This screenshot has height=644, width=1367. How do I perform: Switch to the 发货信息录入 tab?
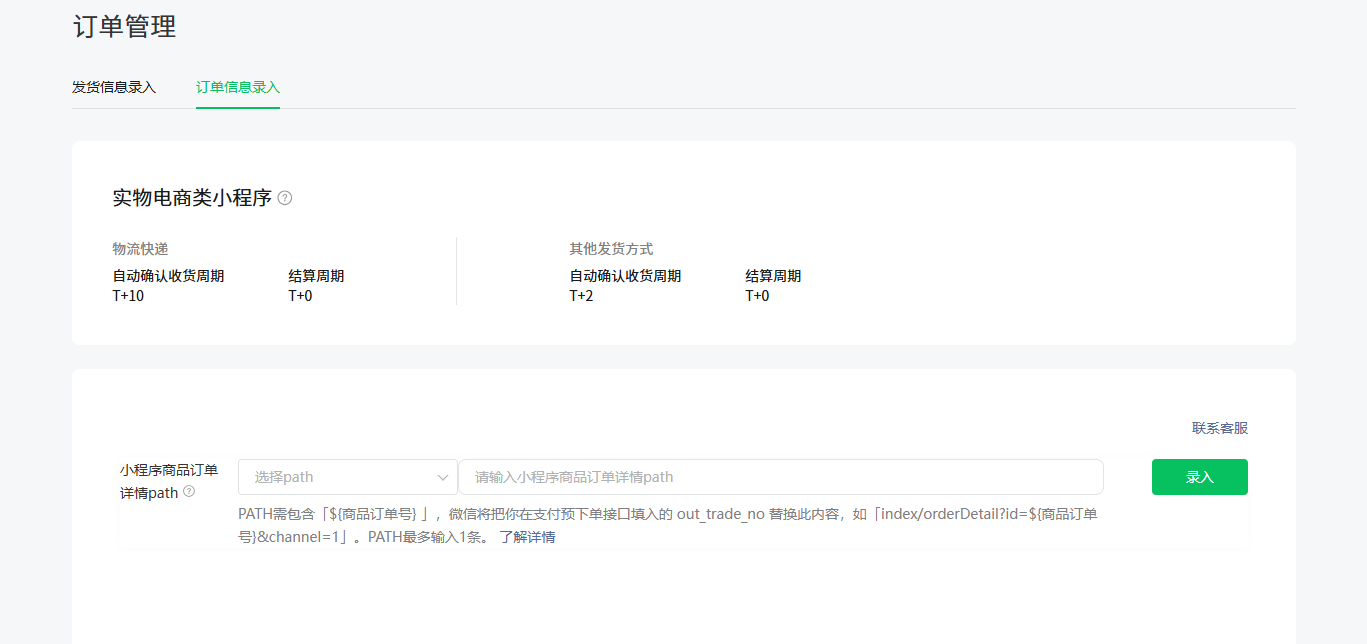pyautogui.click(x=114, y=87)
